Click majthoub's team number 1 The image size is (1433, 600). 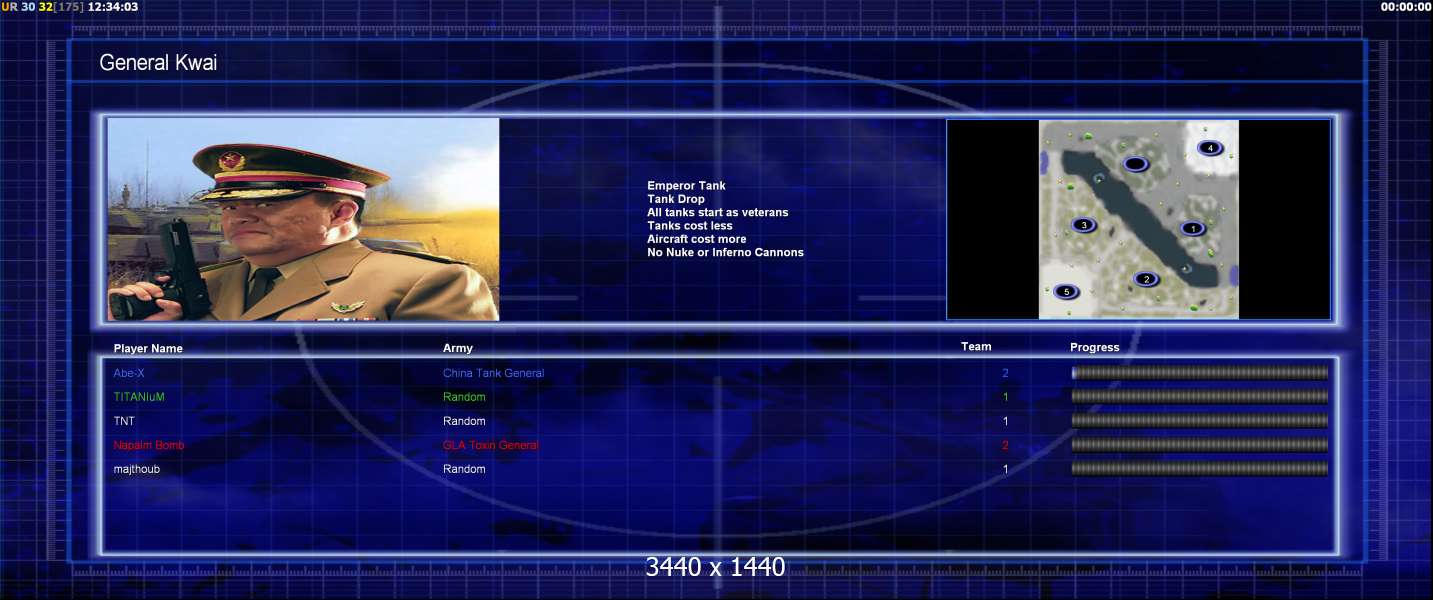(1005, 469)
